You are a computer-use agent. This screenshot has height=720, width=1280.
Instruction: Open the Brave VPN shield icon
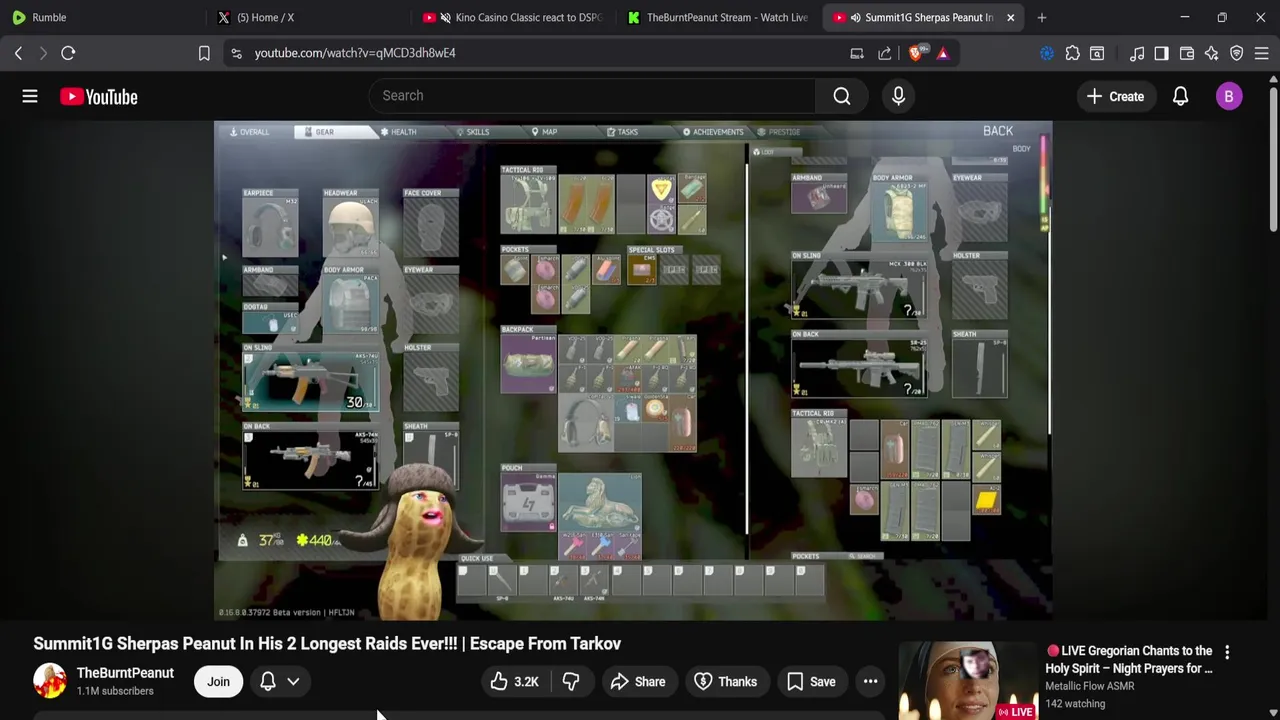click(1237, 53)
